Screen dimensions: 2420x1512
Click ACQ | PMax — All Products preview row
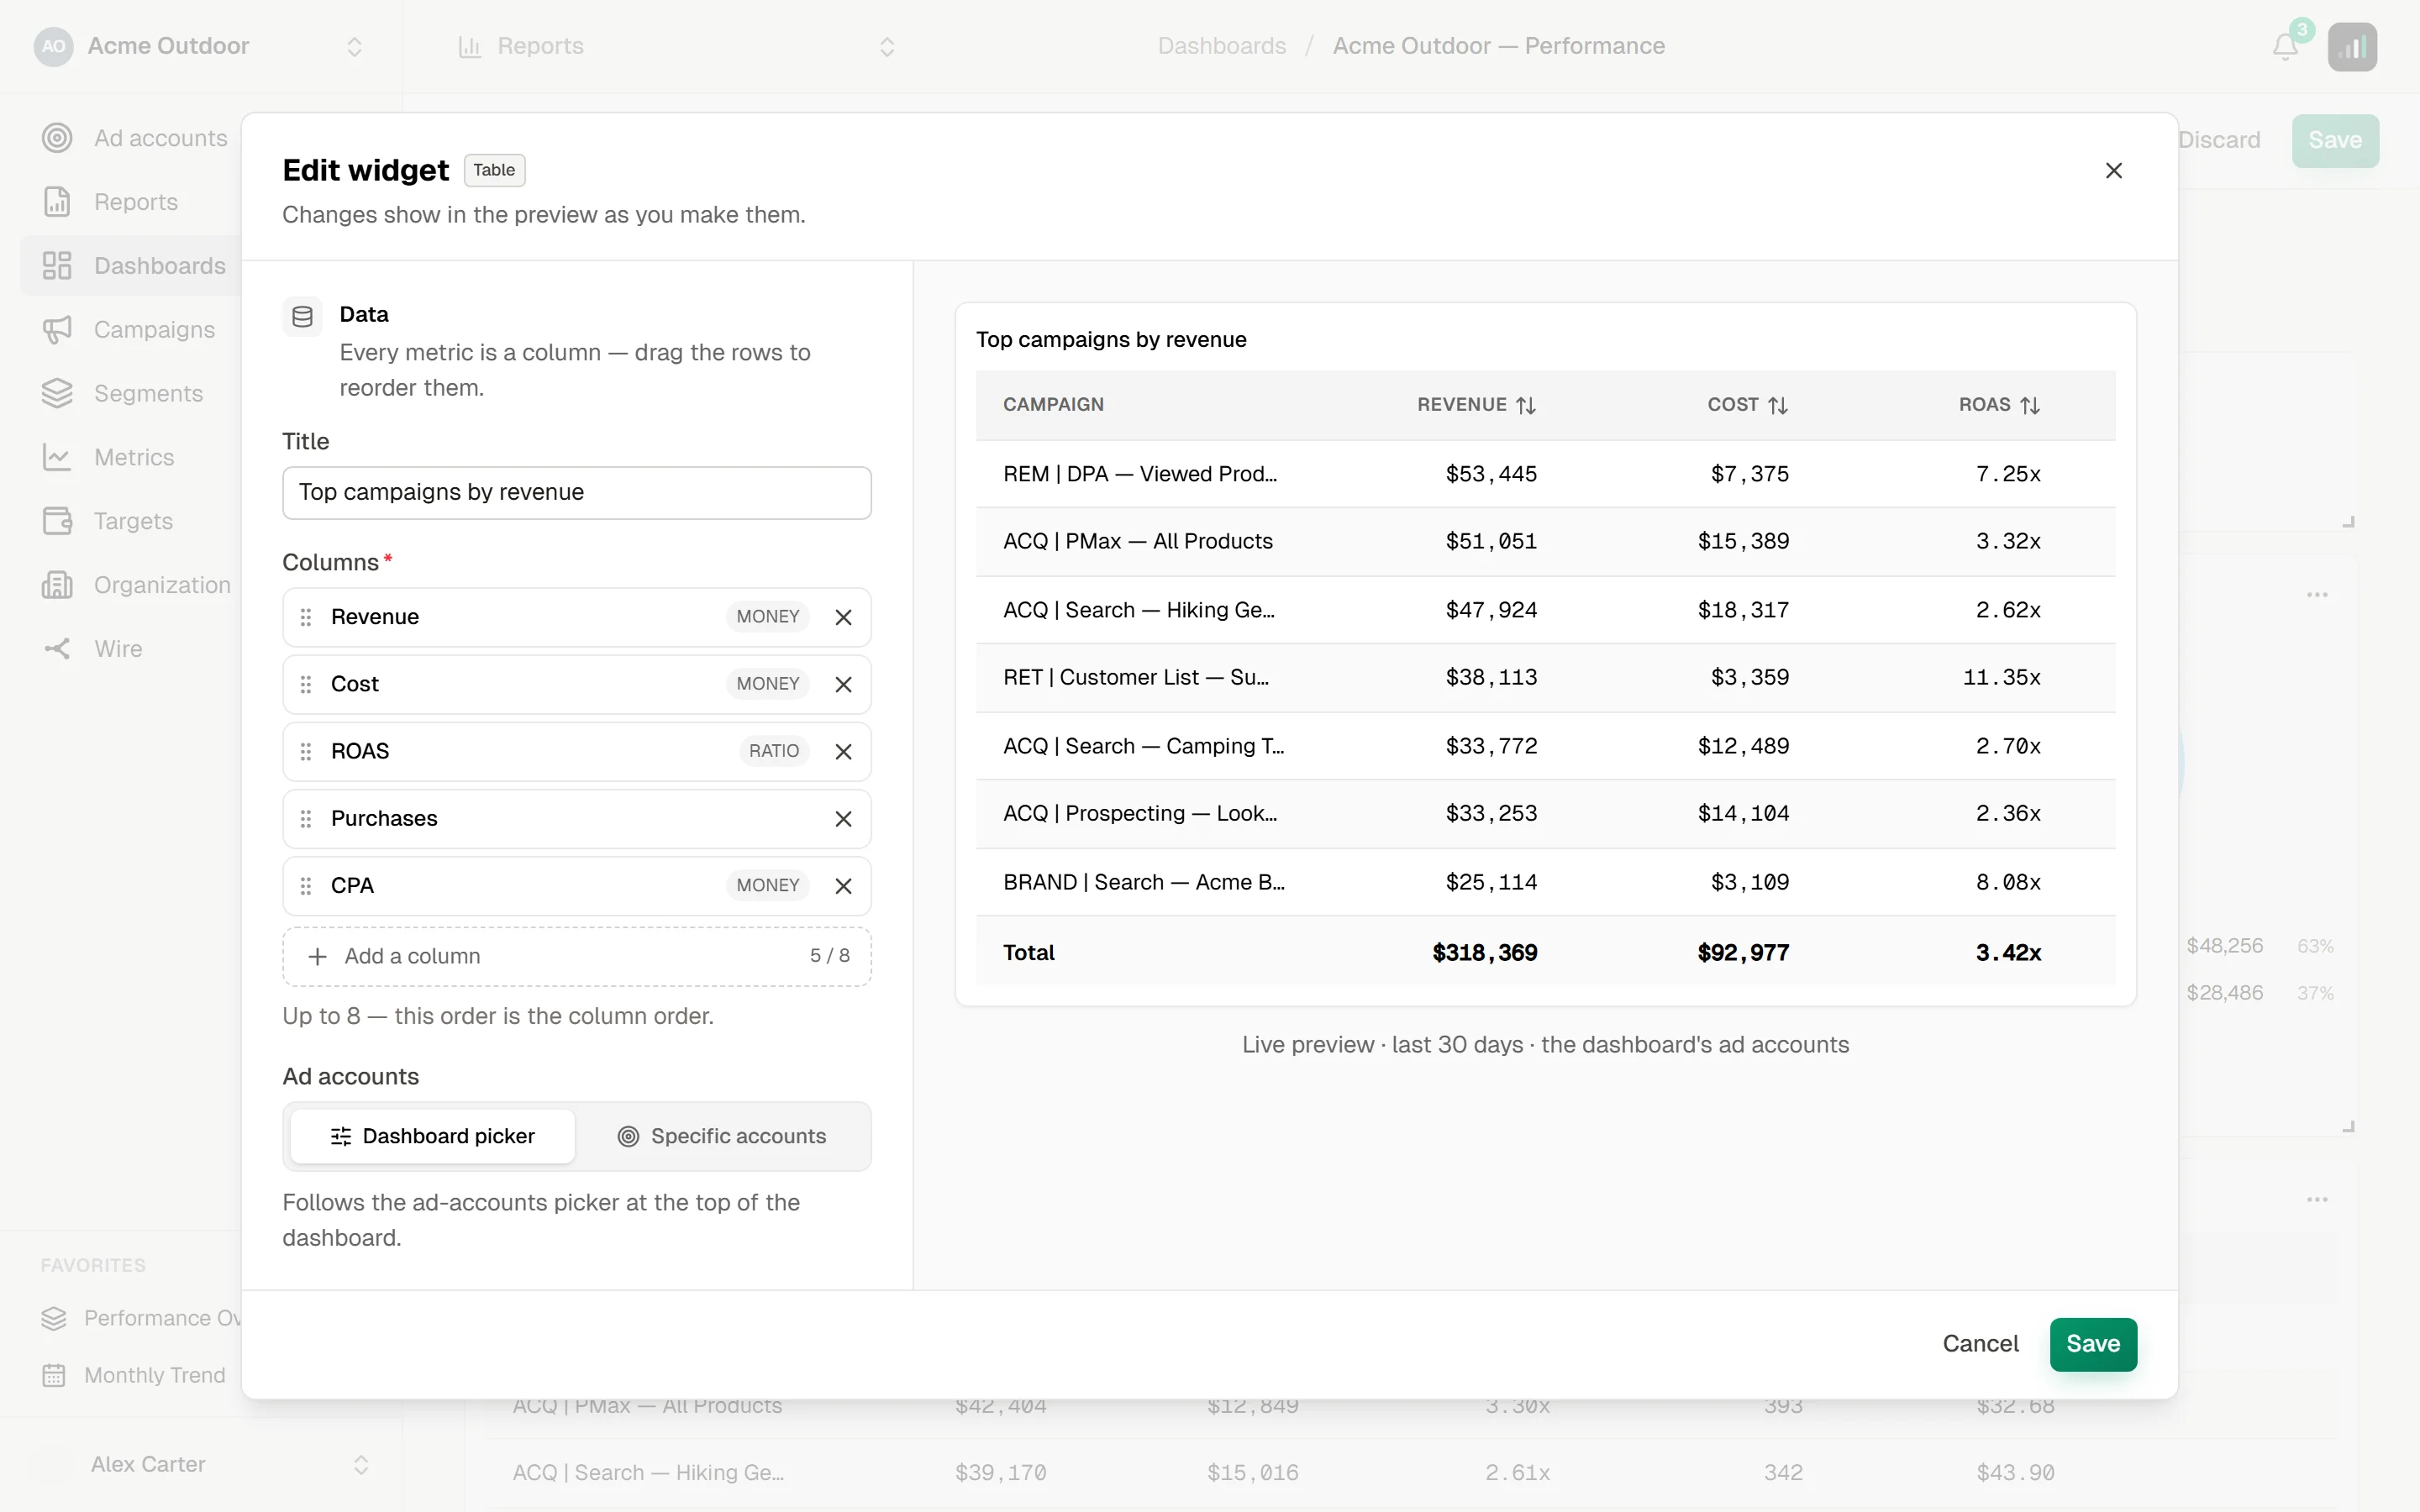click(x=1545, y=542)
